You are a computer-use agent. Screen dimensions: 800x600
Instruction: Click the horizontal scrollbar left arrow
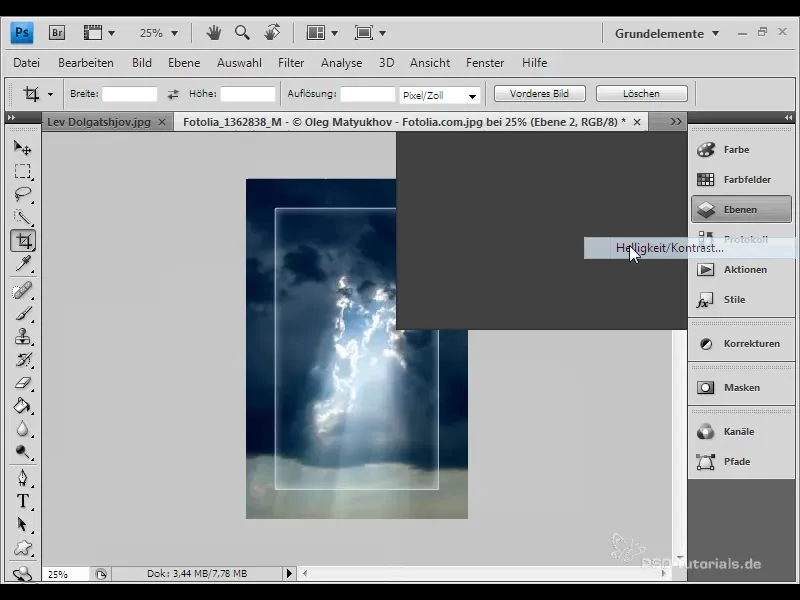click(x=305, y=573)
